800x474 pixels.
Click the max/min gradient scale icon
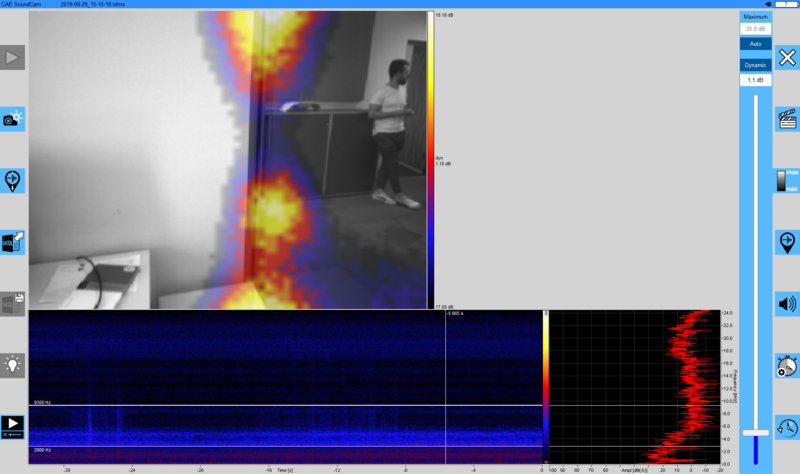pyautogui.click(x=787, y=181)
